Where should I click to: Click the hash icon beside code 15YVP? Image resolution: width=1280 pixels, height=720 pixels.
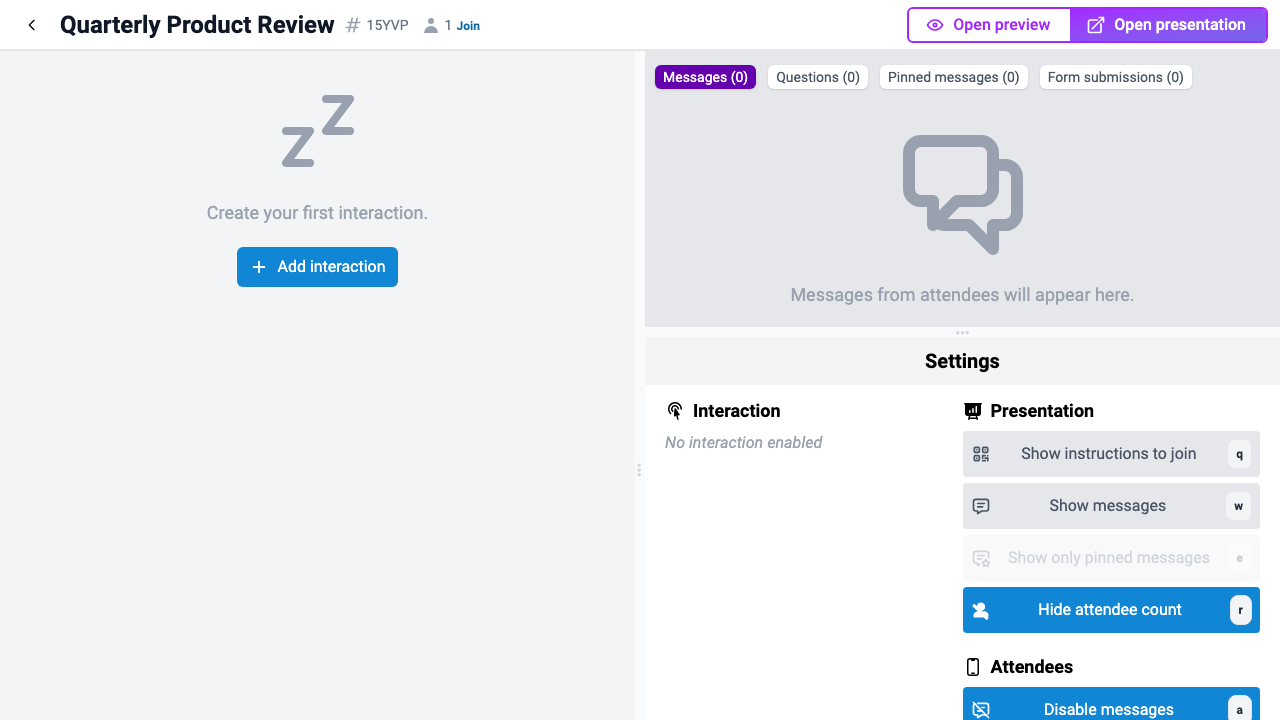[353, 25]
